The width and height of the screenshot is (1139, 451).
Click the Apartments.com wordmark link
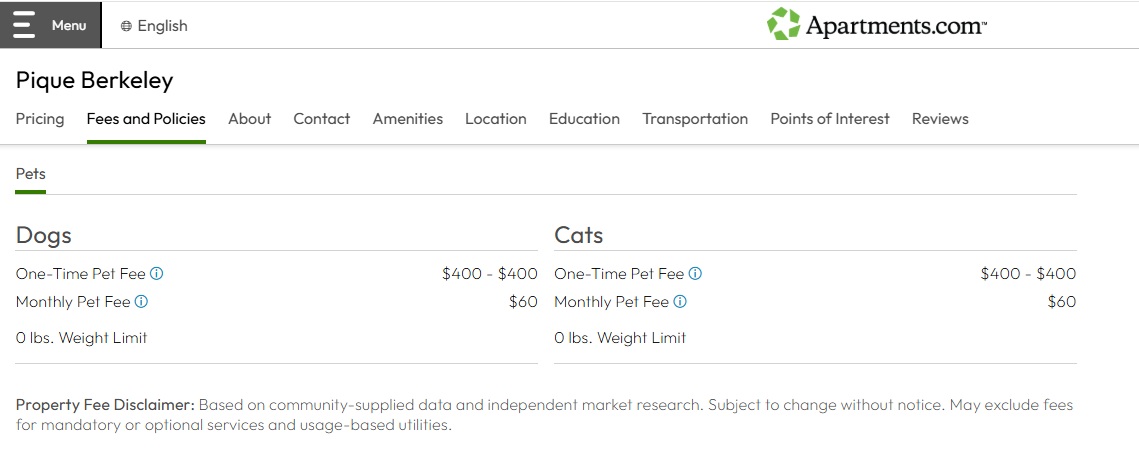[895, 25]
